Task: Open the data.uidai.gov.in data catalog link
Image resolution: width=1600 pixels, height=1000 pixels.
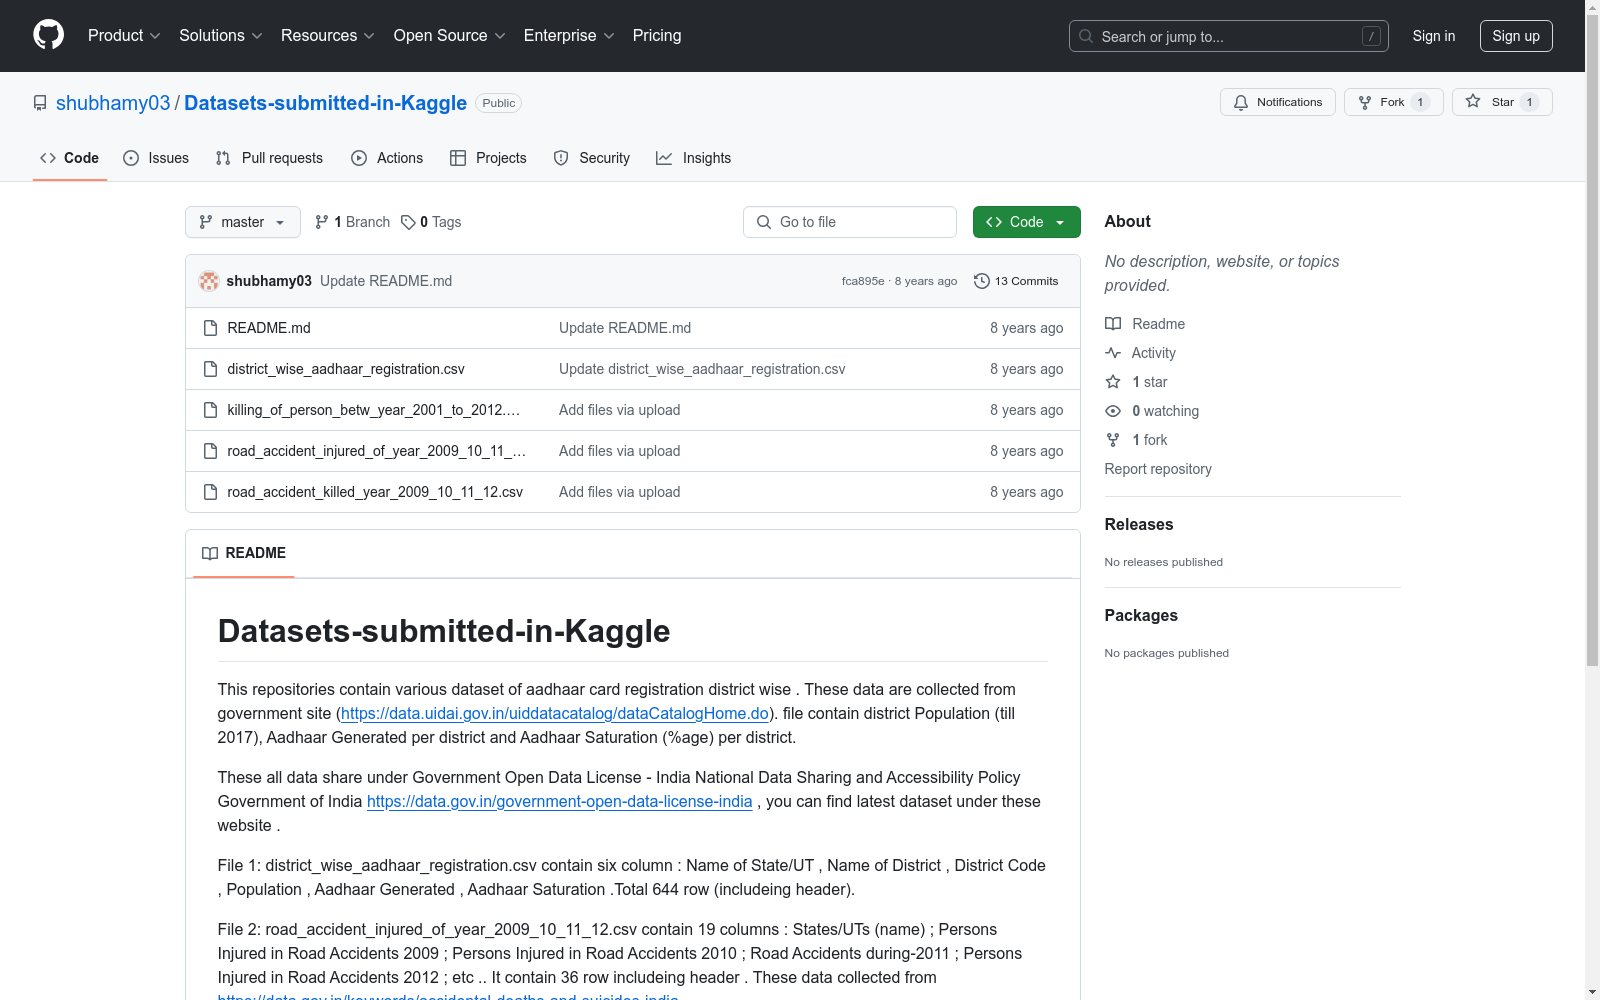Action: point(555,713)
